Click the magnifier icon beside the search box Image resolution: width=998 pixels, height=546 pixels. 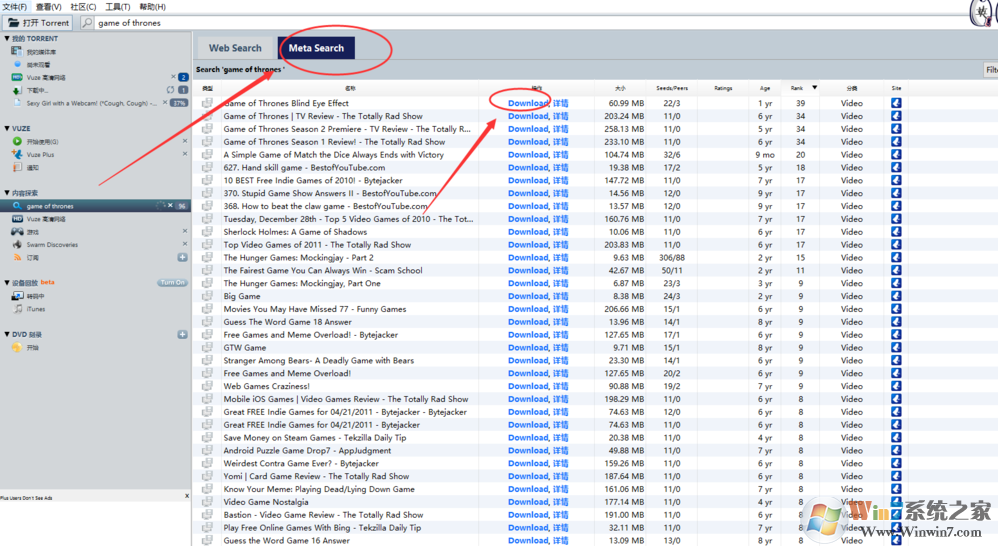point(87,23)
